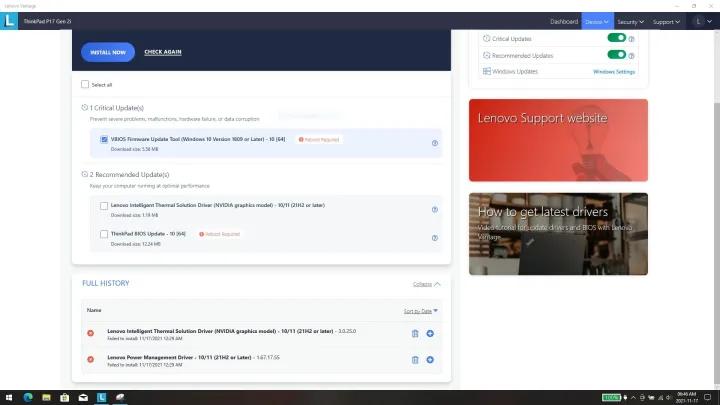720x405 pixels.
Task: Open the Sort by Date dropdown
Action: 421,311
